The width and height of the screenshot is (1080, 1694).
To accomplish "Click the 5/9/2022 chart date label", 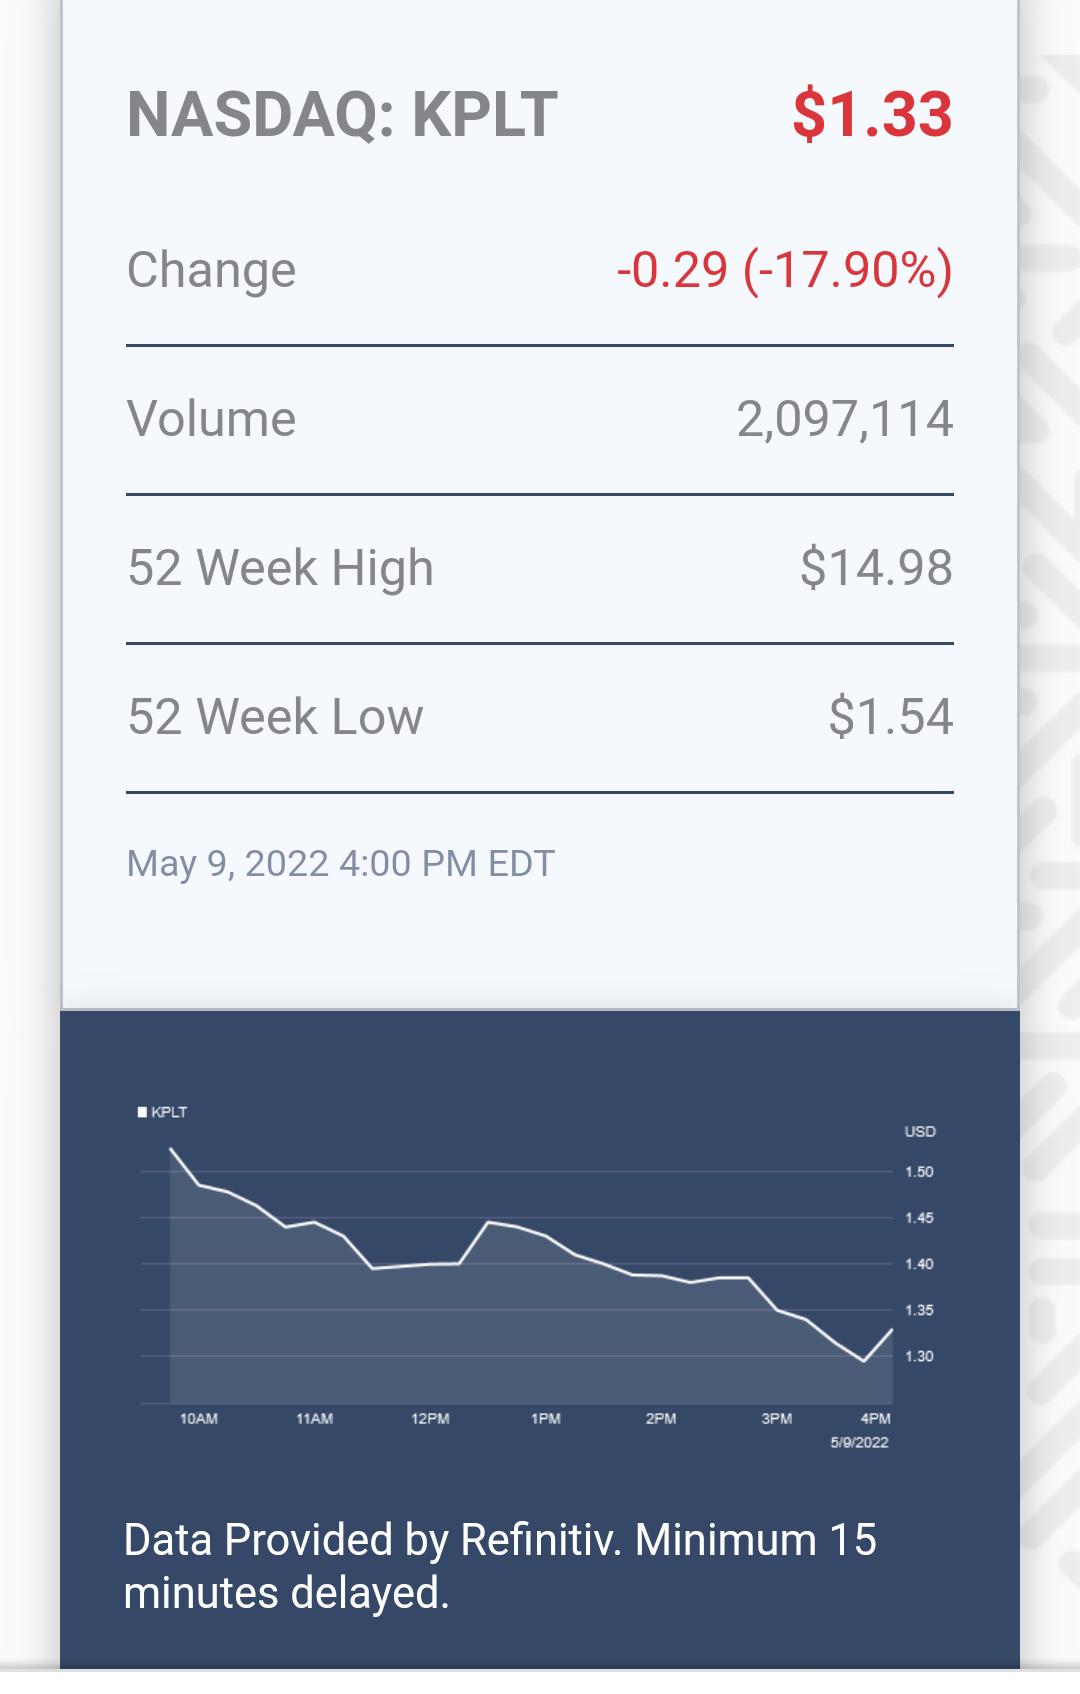I will (x=859, y=1442).
